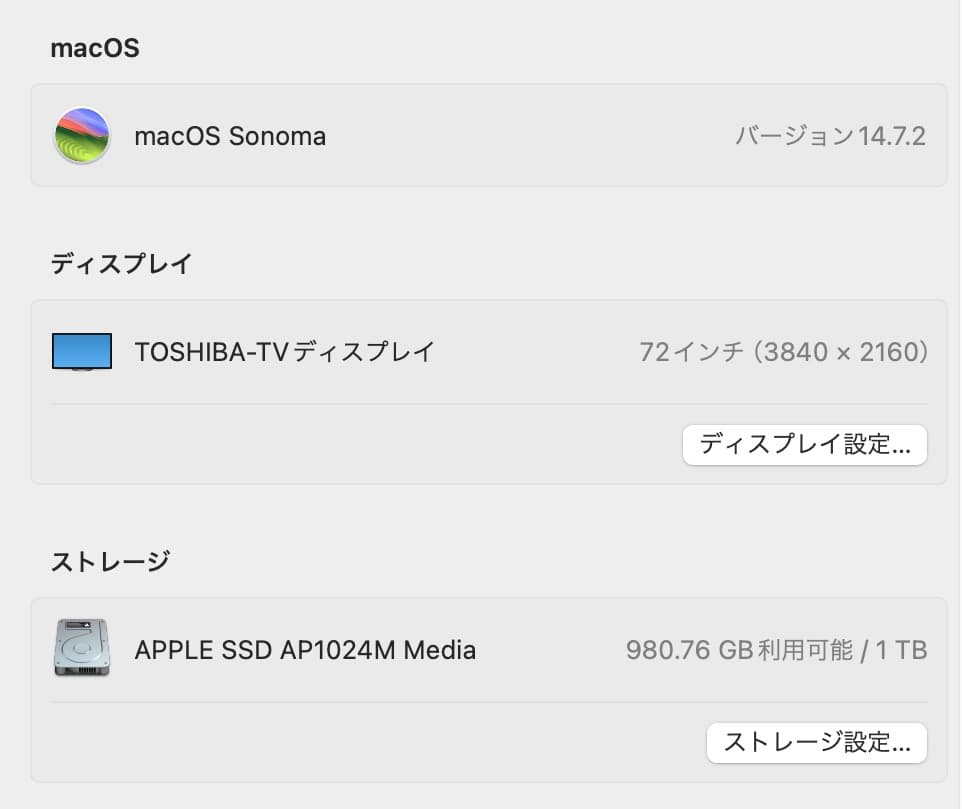Click the macOS Sonoma name label
This screenshot has width=962, height=809.
pos(230,136)
